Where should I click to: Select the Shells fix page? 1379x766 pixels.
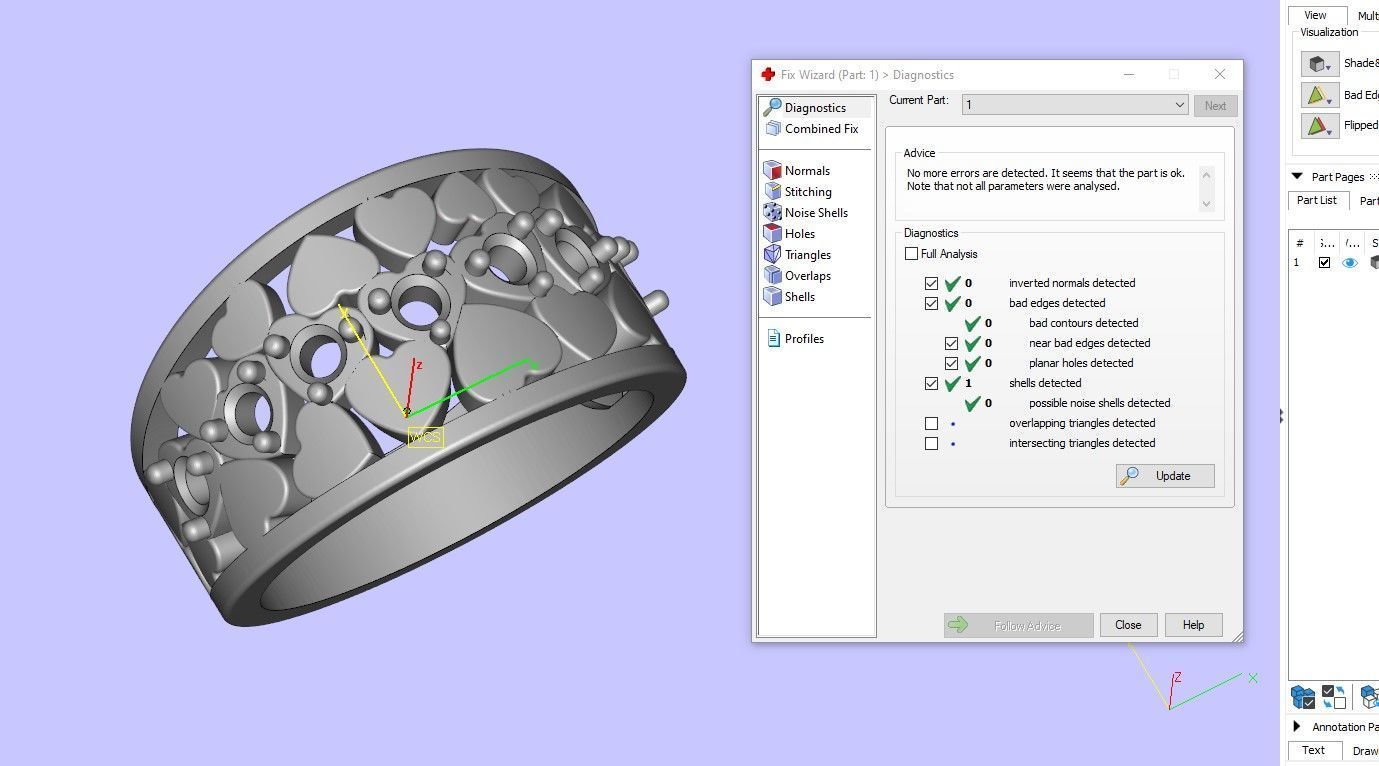click(799, 296)
